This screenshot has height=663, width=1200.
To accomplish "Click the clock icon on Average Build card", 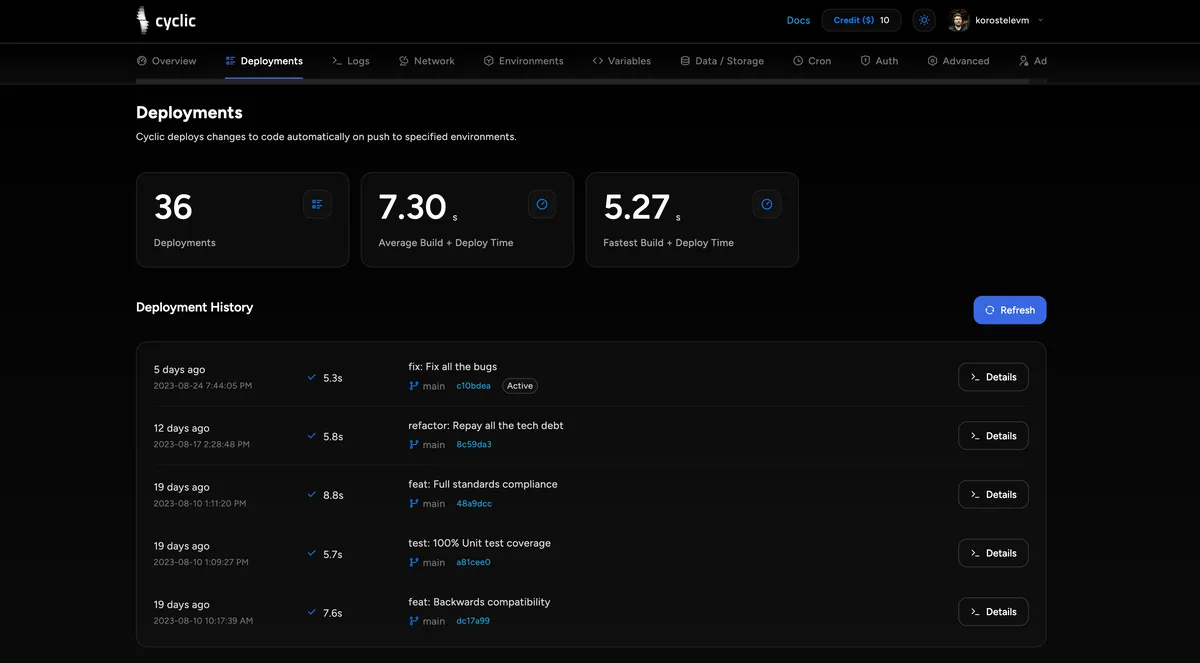I will [x=541, y=203].
